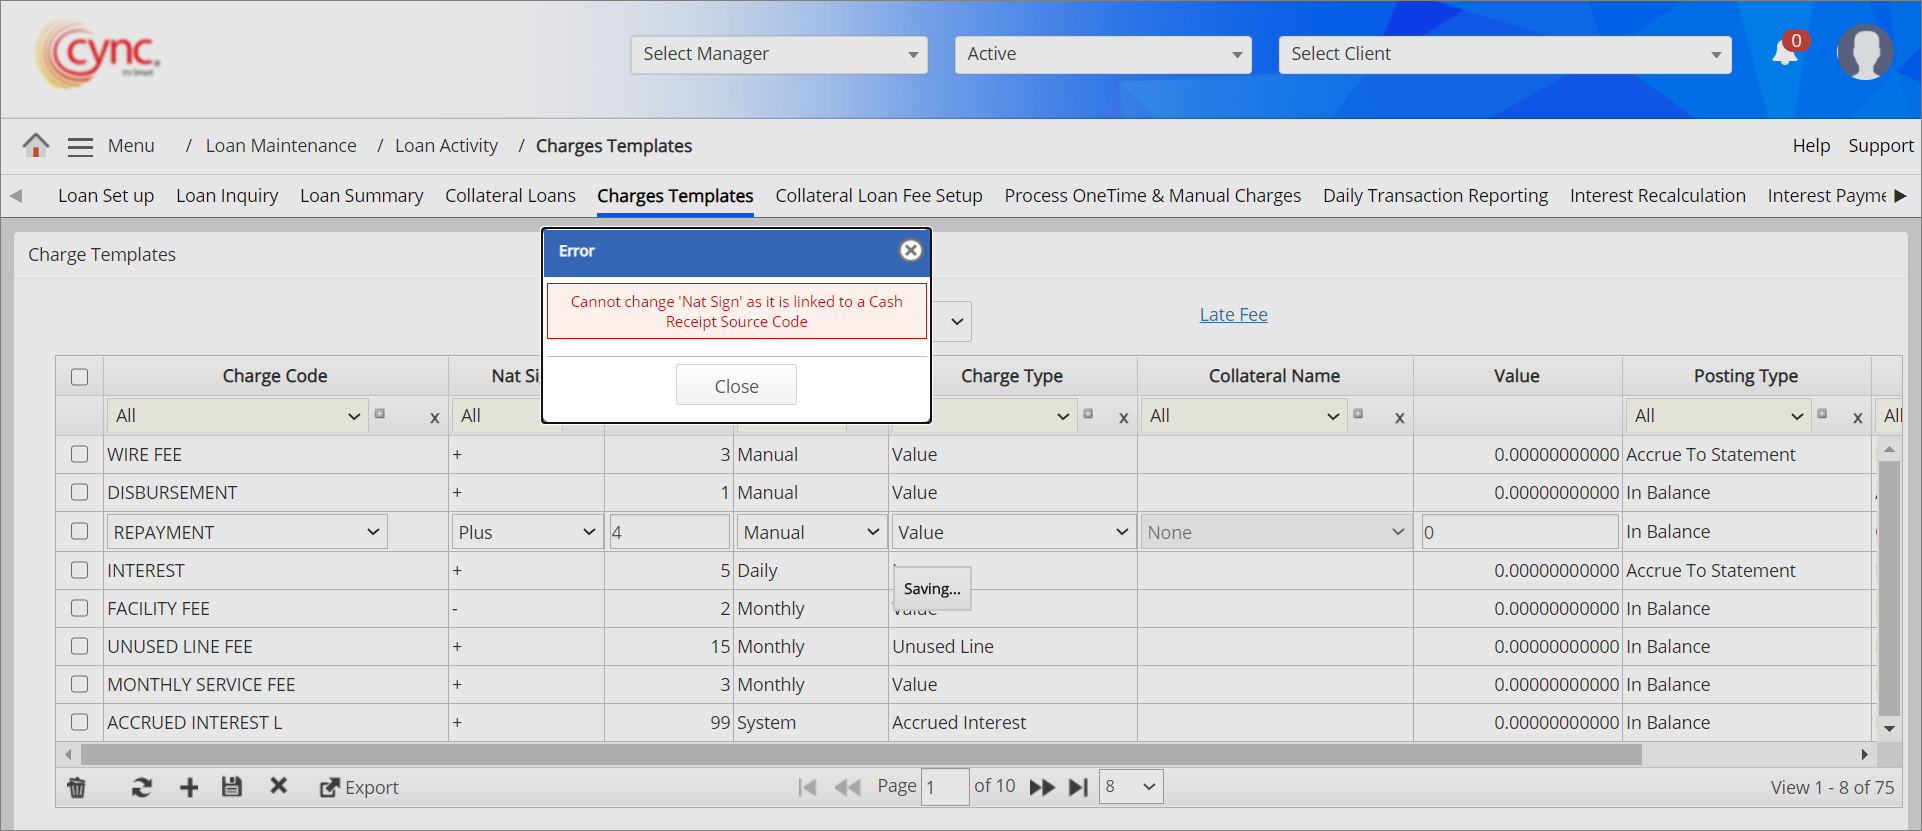1922x831 pixels.
Task: Open the hamburger Menu icon
Action: pyautogui.click(x=80, y=147)
